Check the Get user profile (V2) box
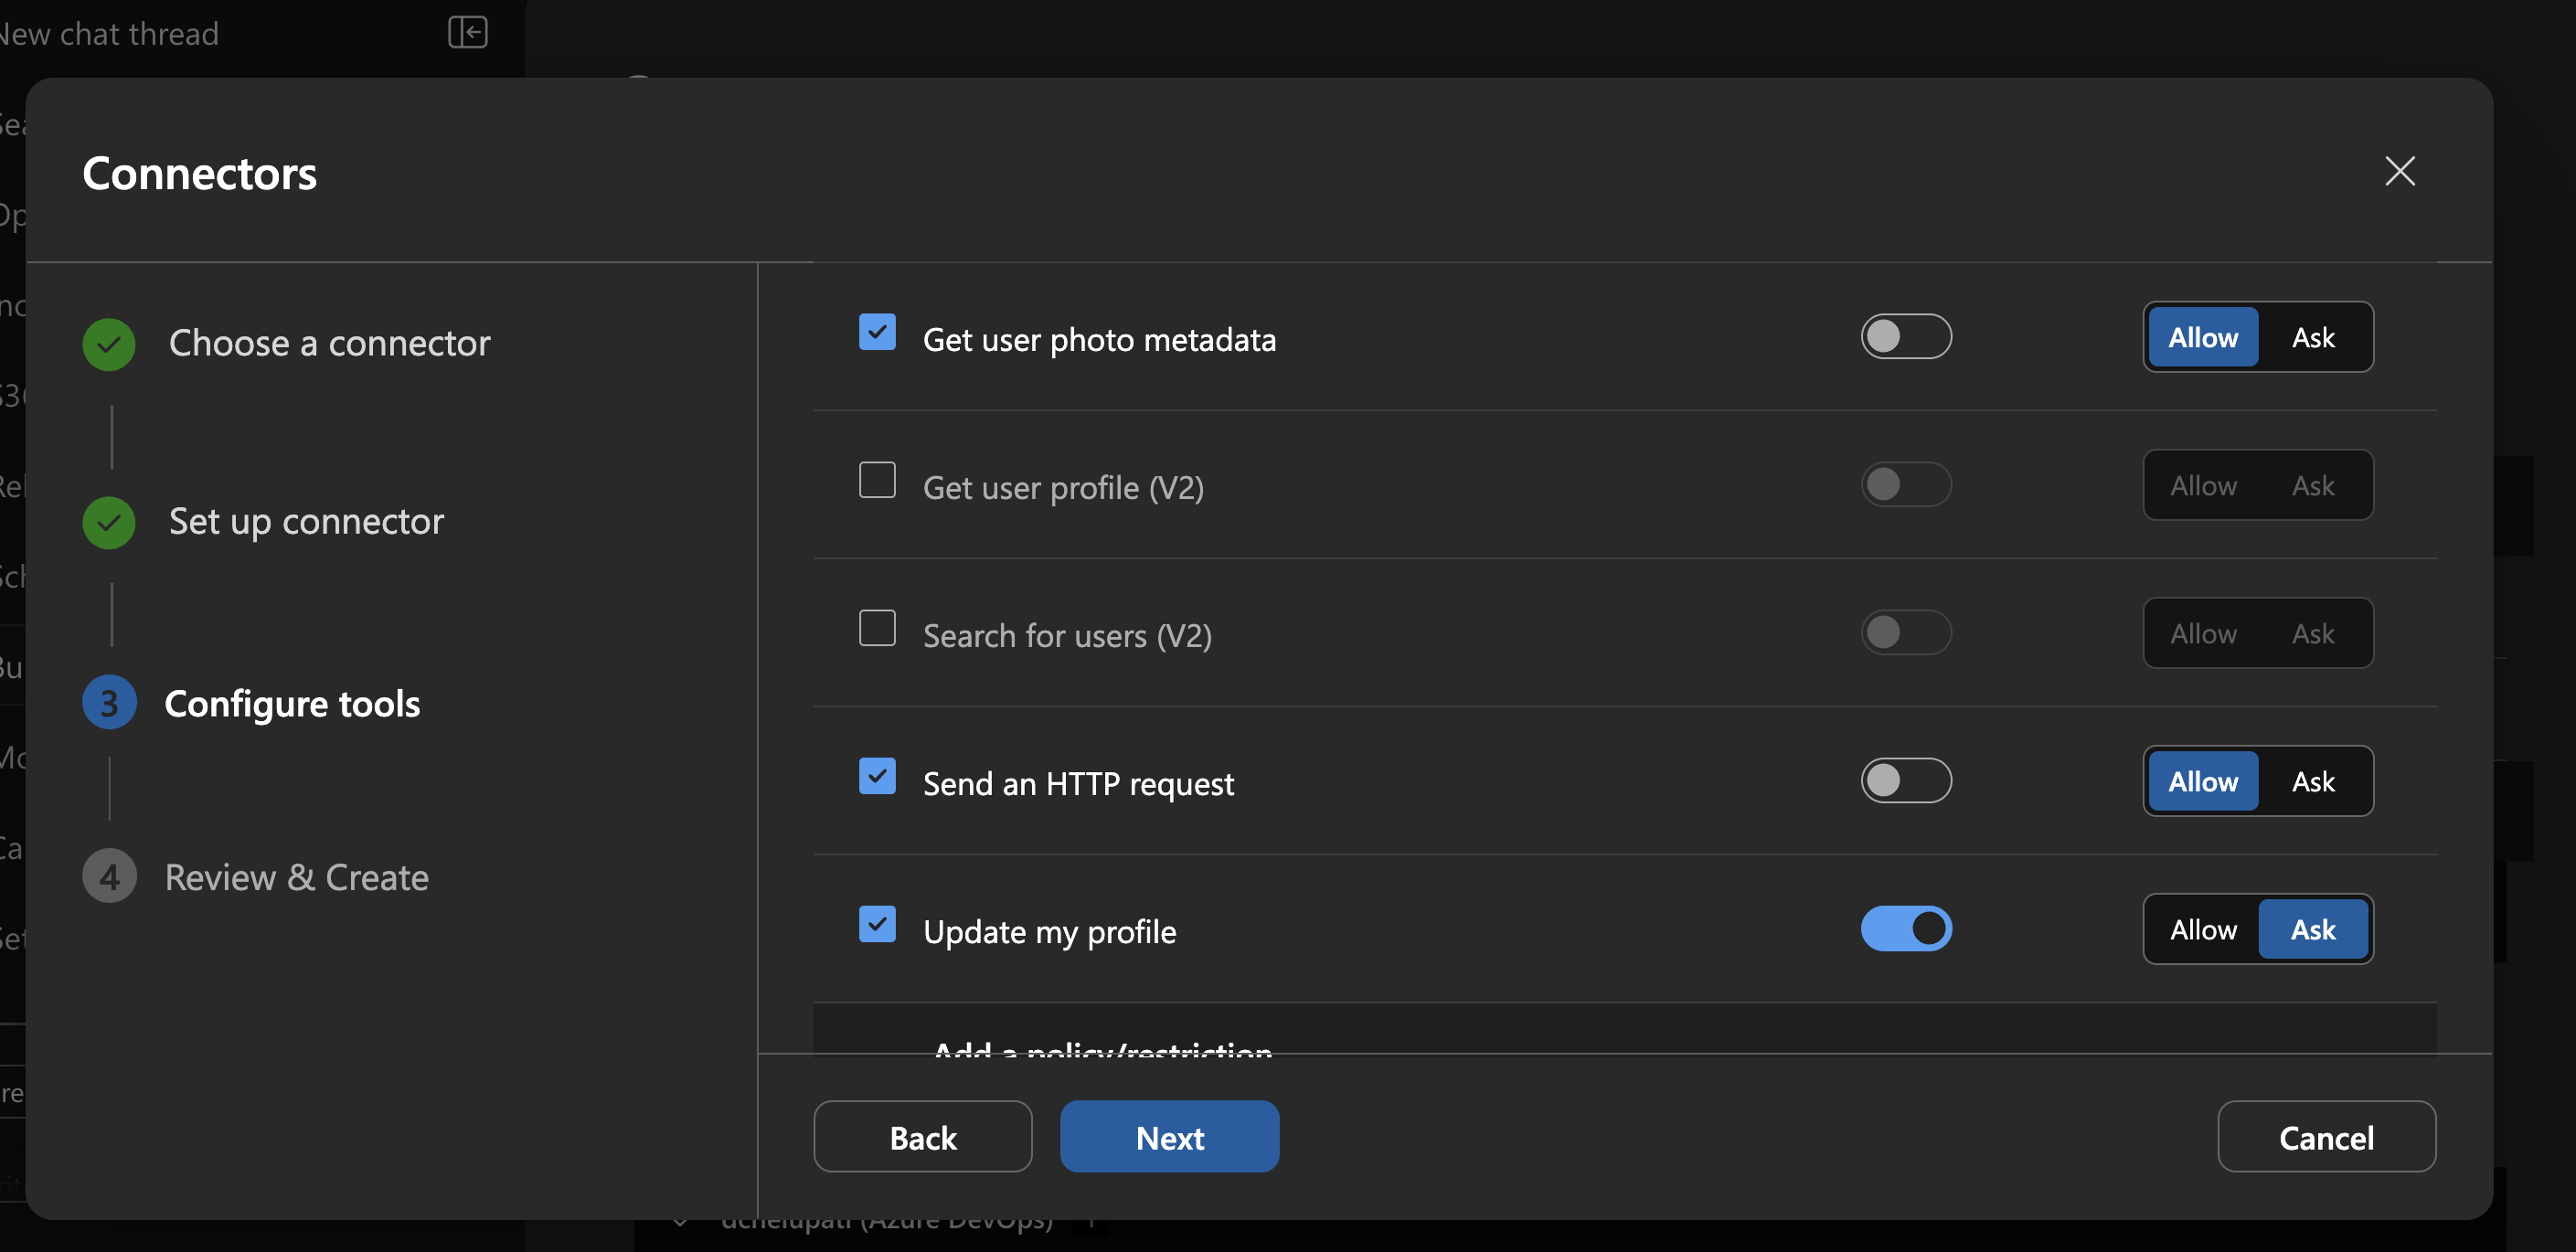The width and height of the screenshot is (2576, 1252). 877,480
